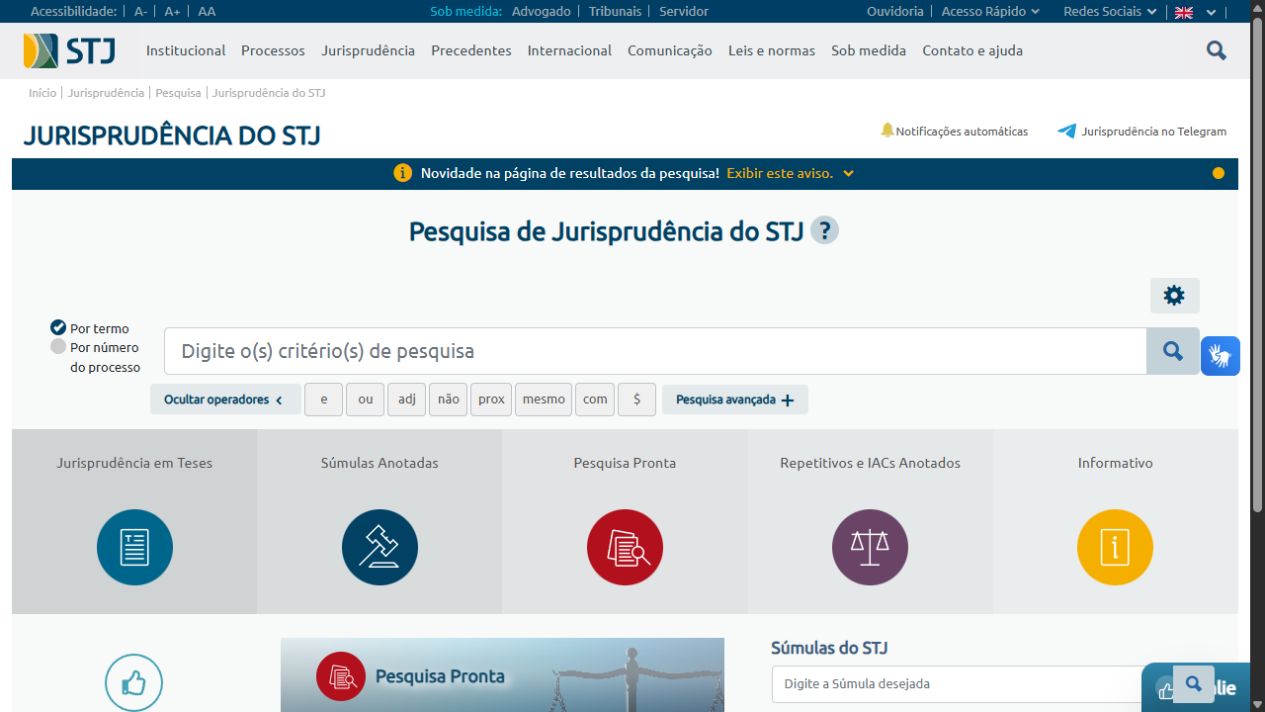1265x712 pixels.
Task: Open site search magnifier in top navigation
Action: [1216, 50]
